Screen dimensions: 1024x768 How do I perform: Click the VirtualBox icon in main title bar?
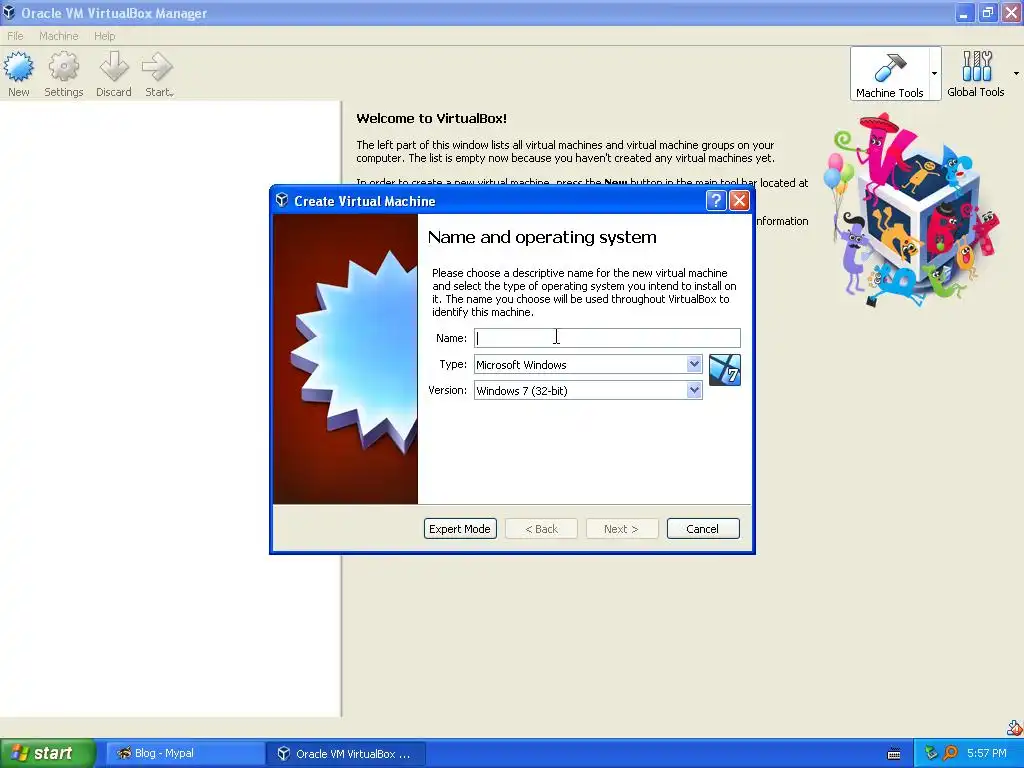point(8,12)
